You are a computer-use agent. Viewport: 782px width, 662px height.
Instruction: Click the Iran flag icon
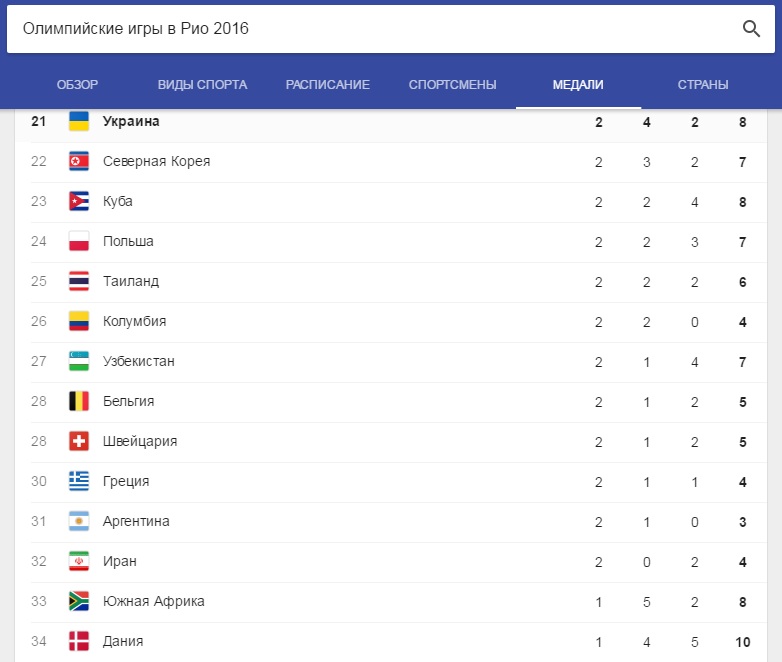pos(79,561)
